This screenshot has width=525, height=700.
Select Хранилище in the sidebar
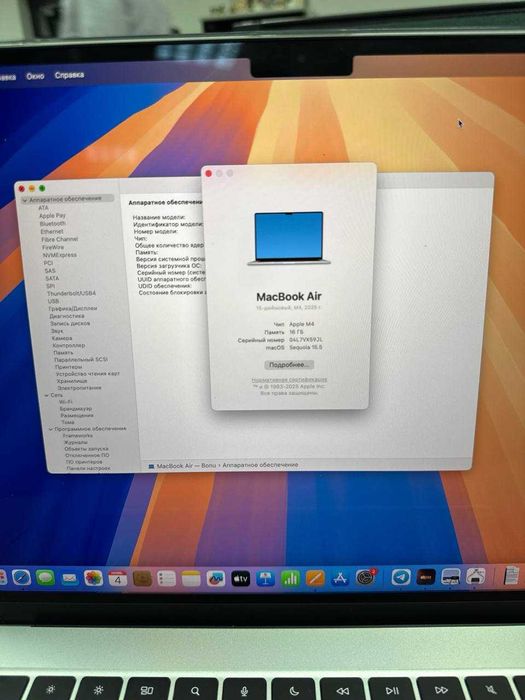pyautogui.click(x=71, y=381)
